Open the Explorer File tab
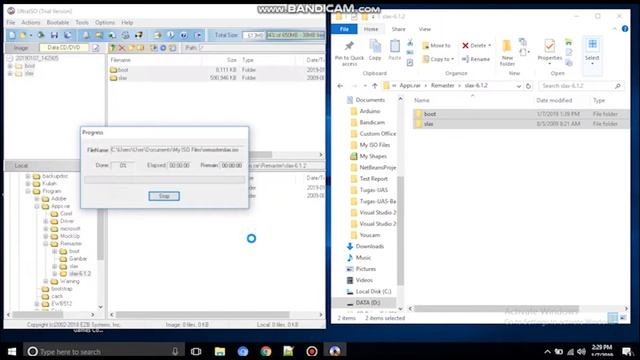 point(344,29)
